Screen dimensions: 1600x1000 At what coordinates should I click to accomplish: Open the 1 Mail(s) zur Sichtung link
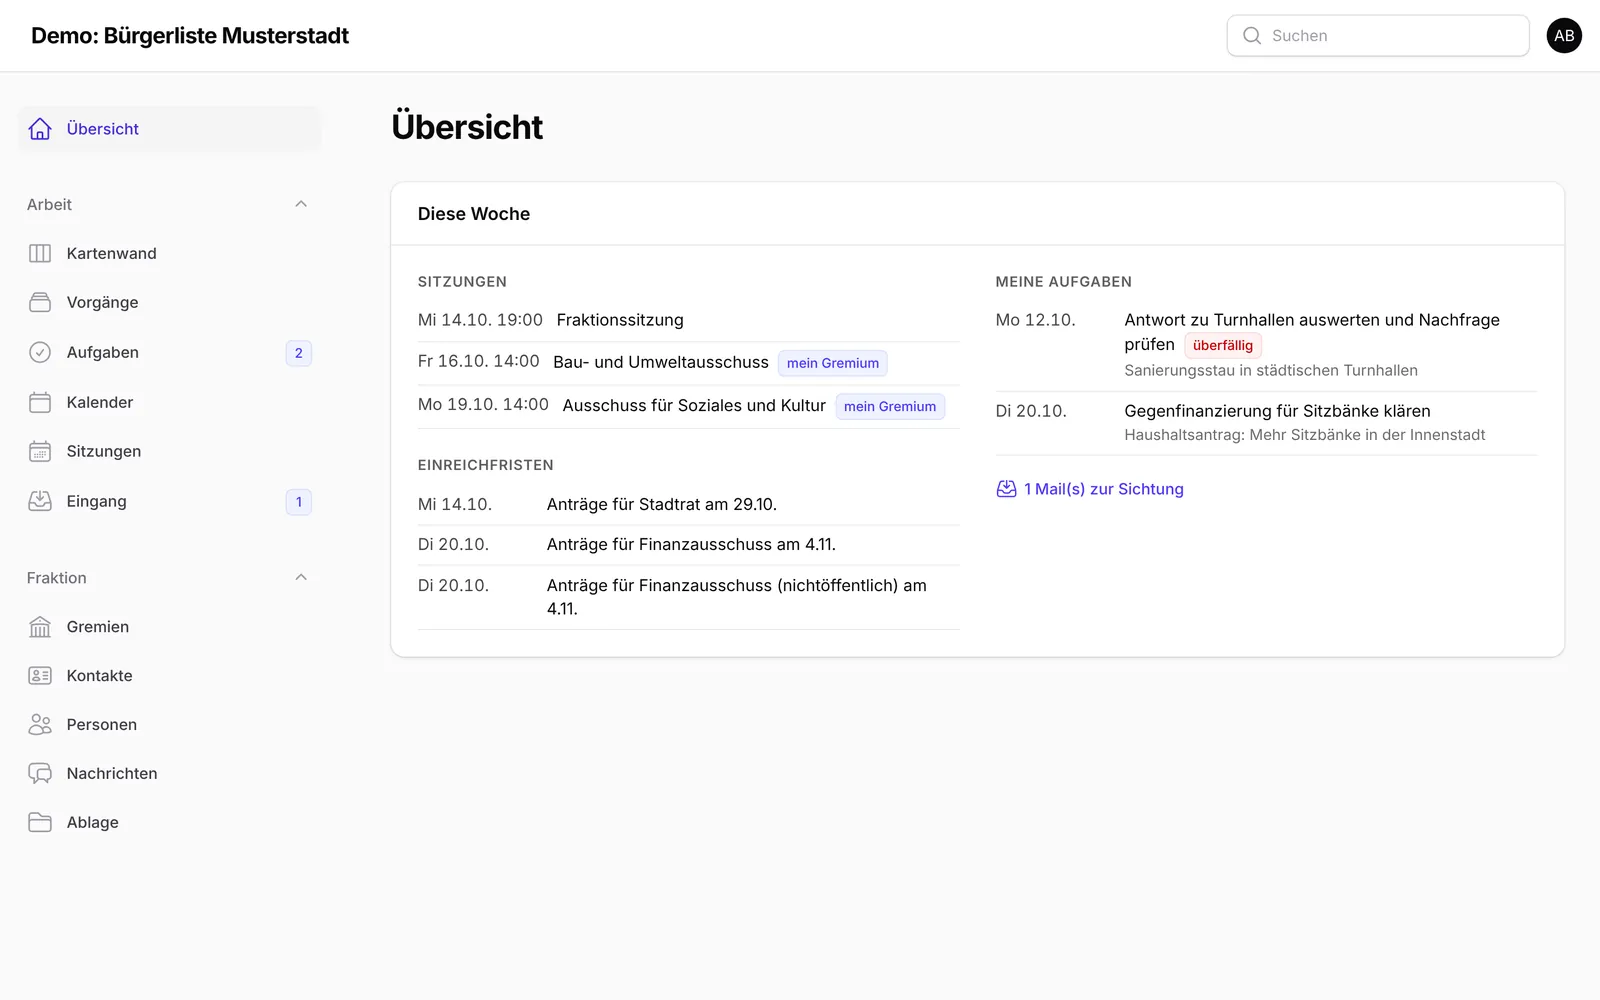(1090, 489)
